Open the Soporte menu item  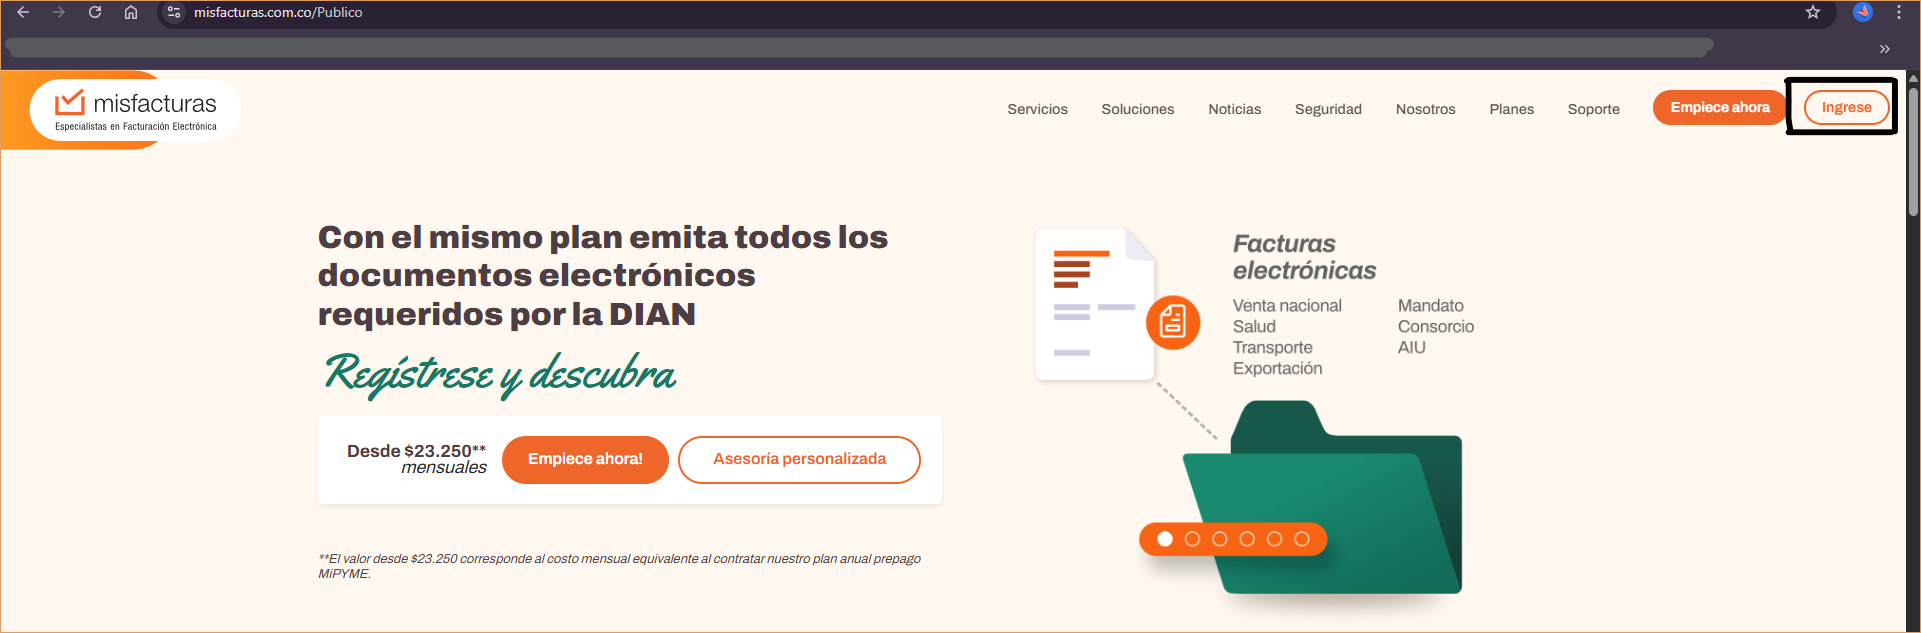[x=1593, y=109]
